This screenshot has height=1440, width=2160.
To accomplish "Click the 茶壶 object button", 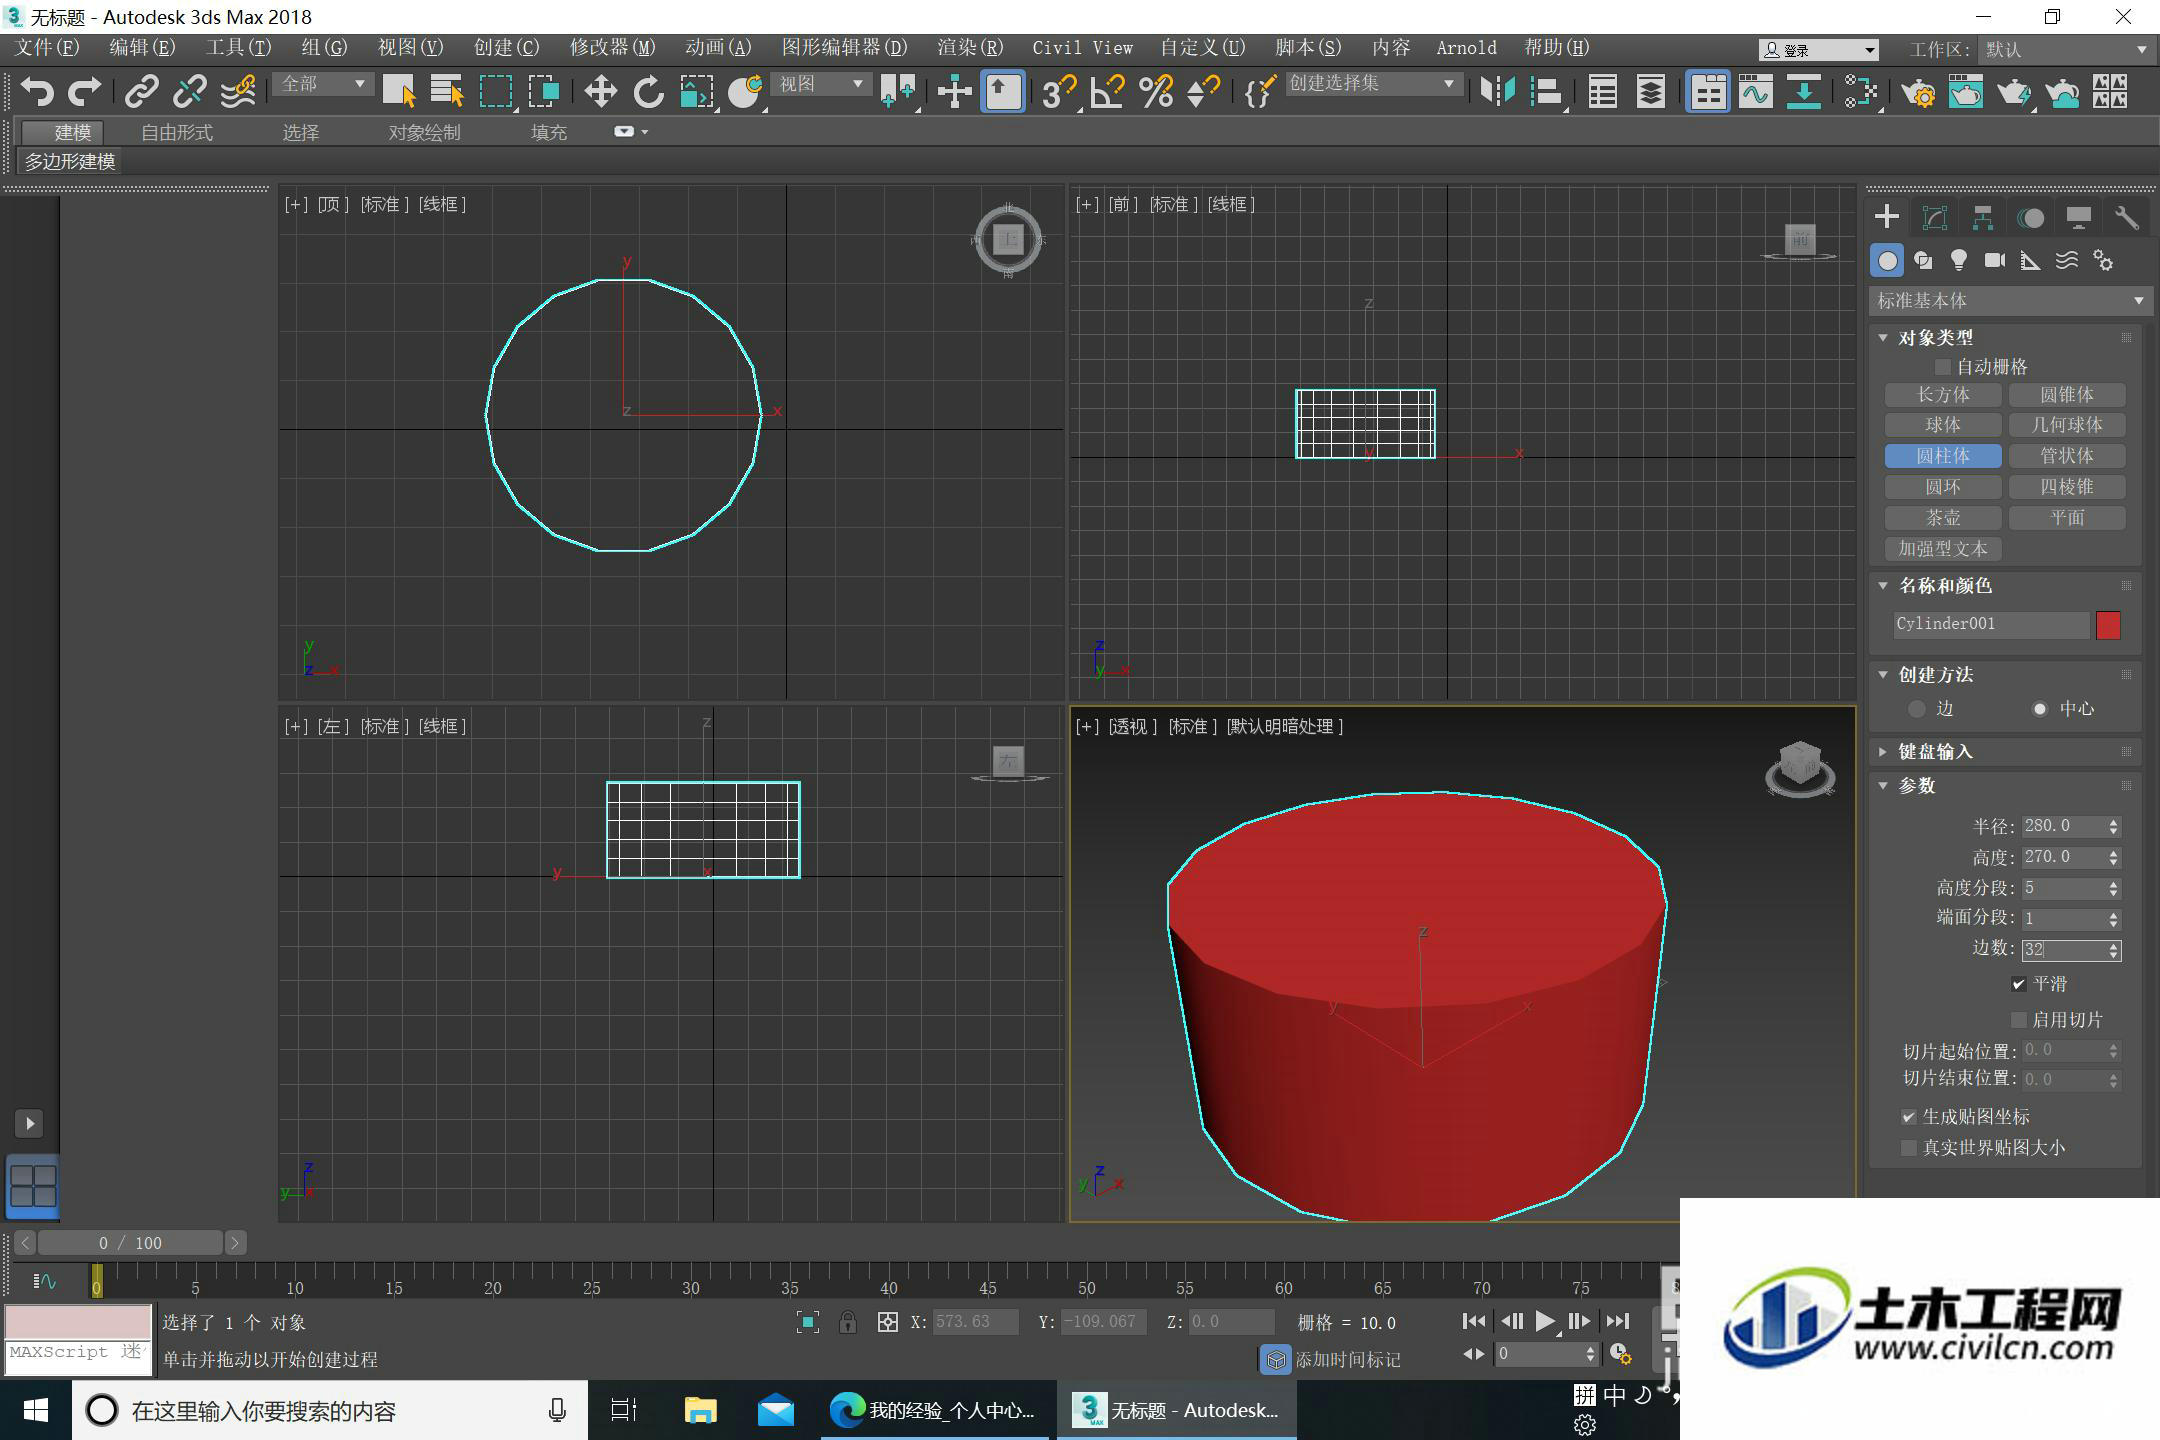I will pyautogui.click(x=1942, y=518).
